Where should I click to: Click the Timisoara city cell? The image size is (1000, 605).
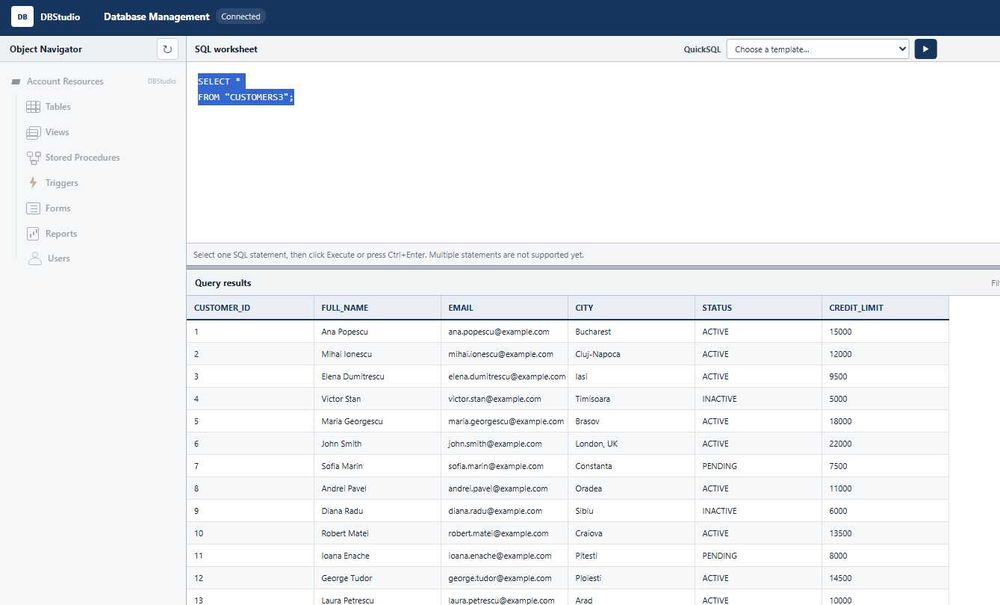pos(631,399)
